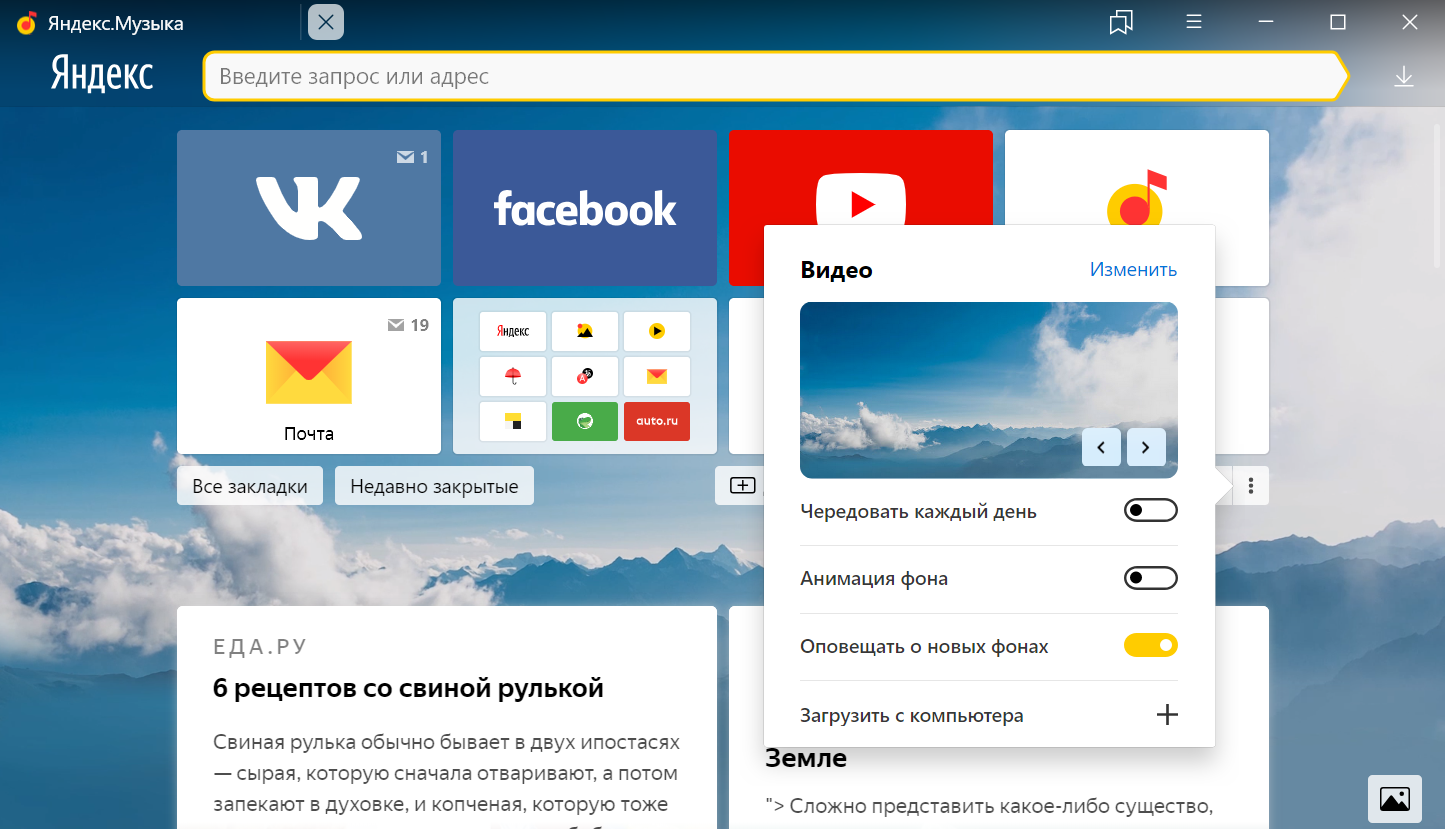
Task: Open the Yandex Music tile
Action: click(x=1137, y=178)
